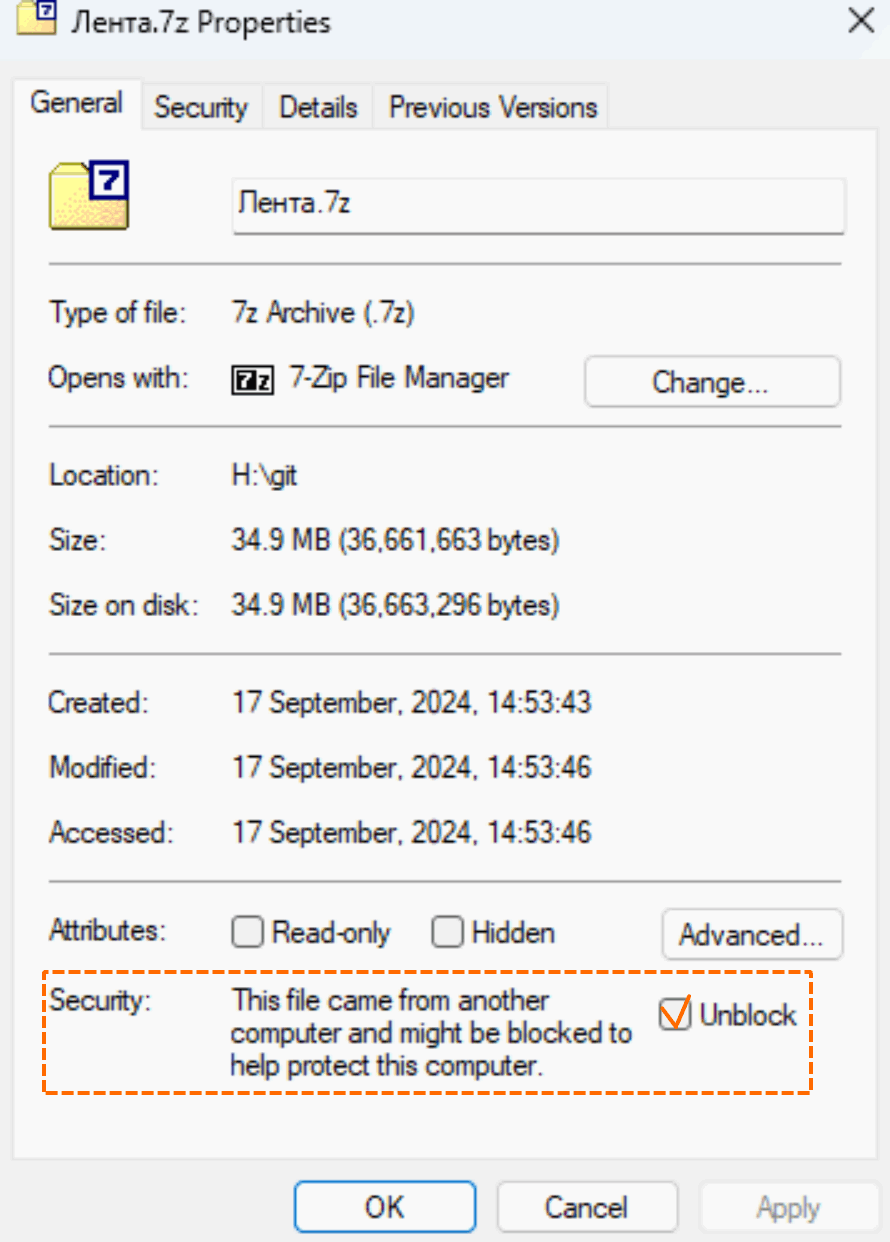Dismiss changes with Cancel button
This screenshot has width=890, height=1242.
click(586, 1207)
